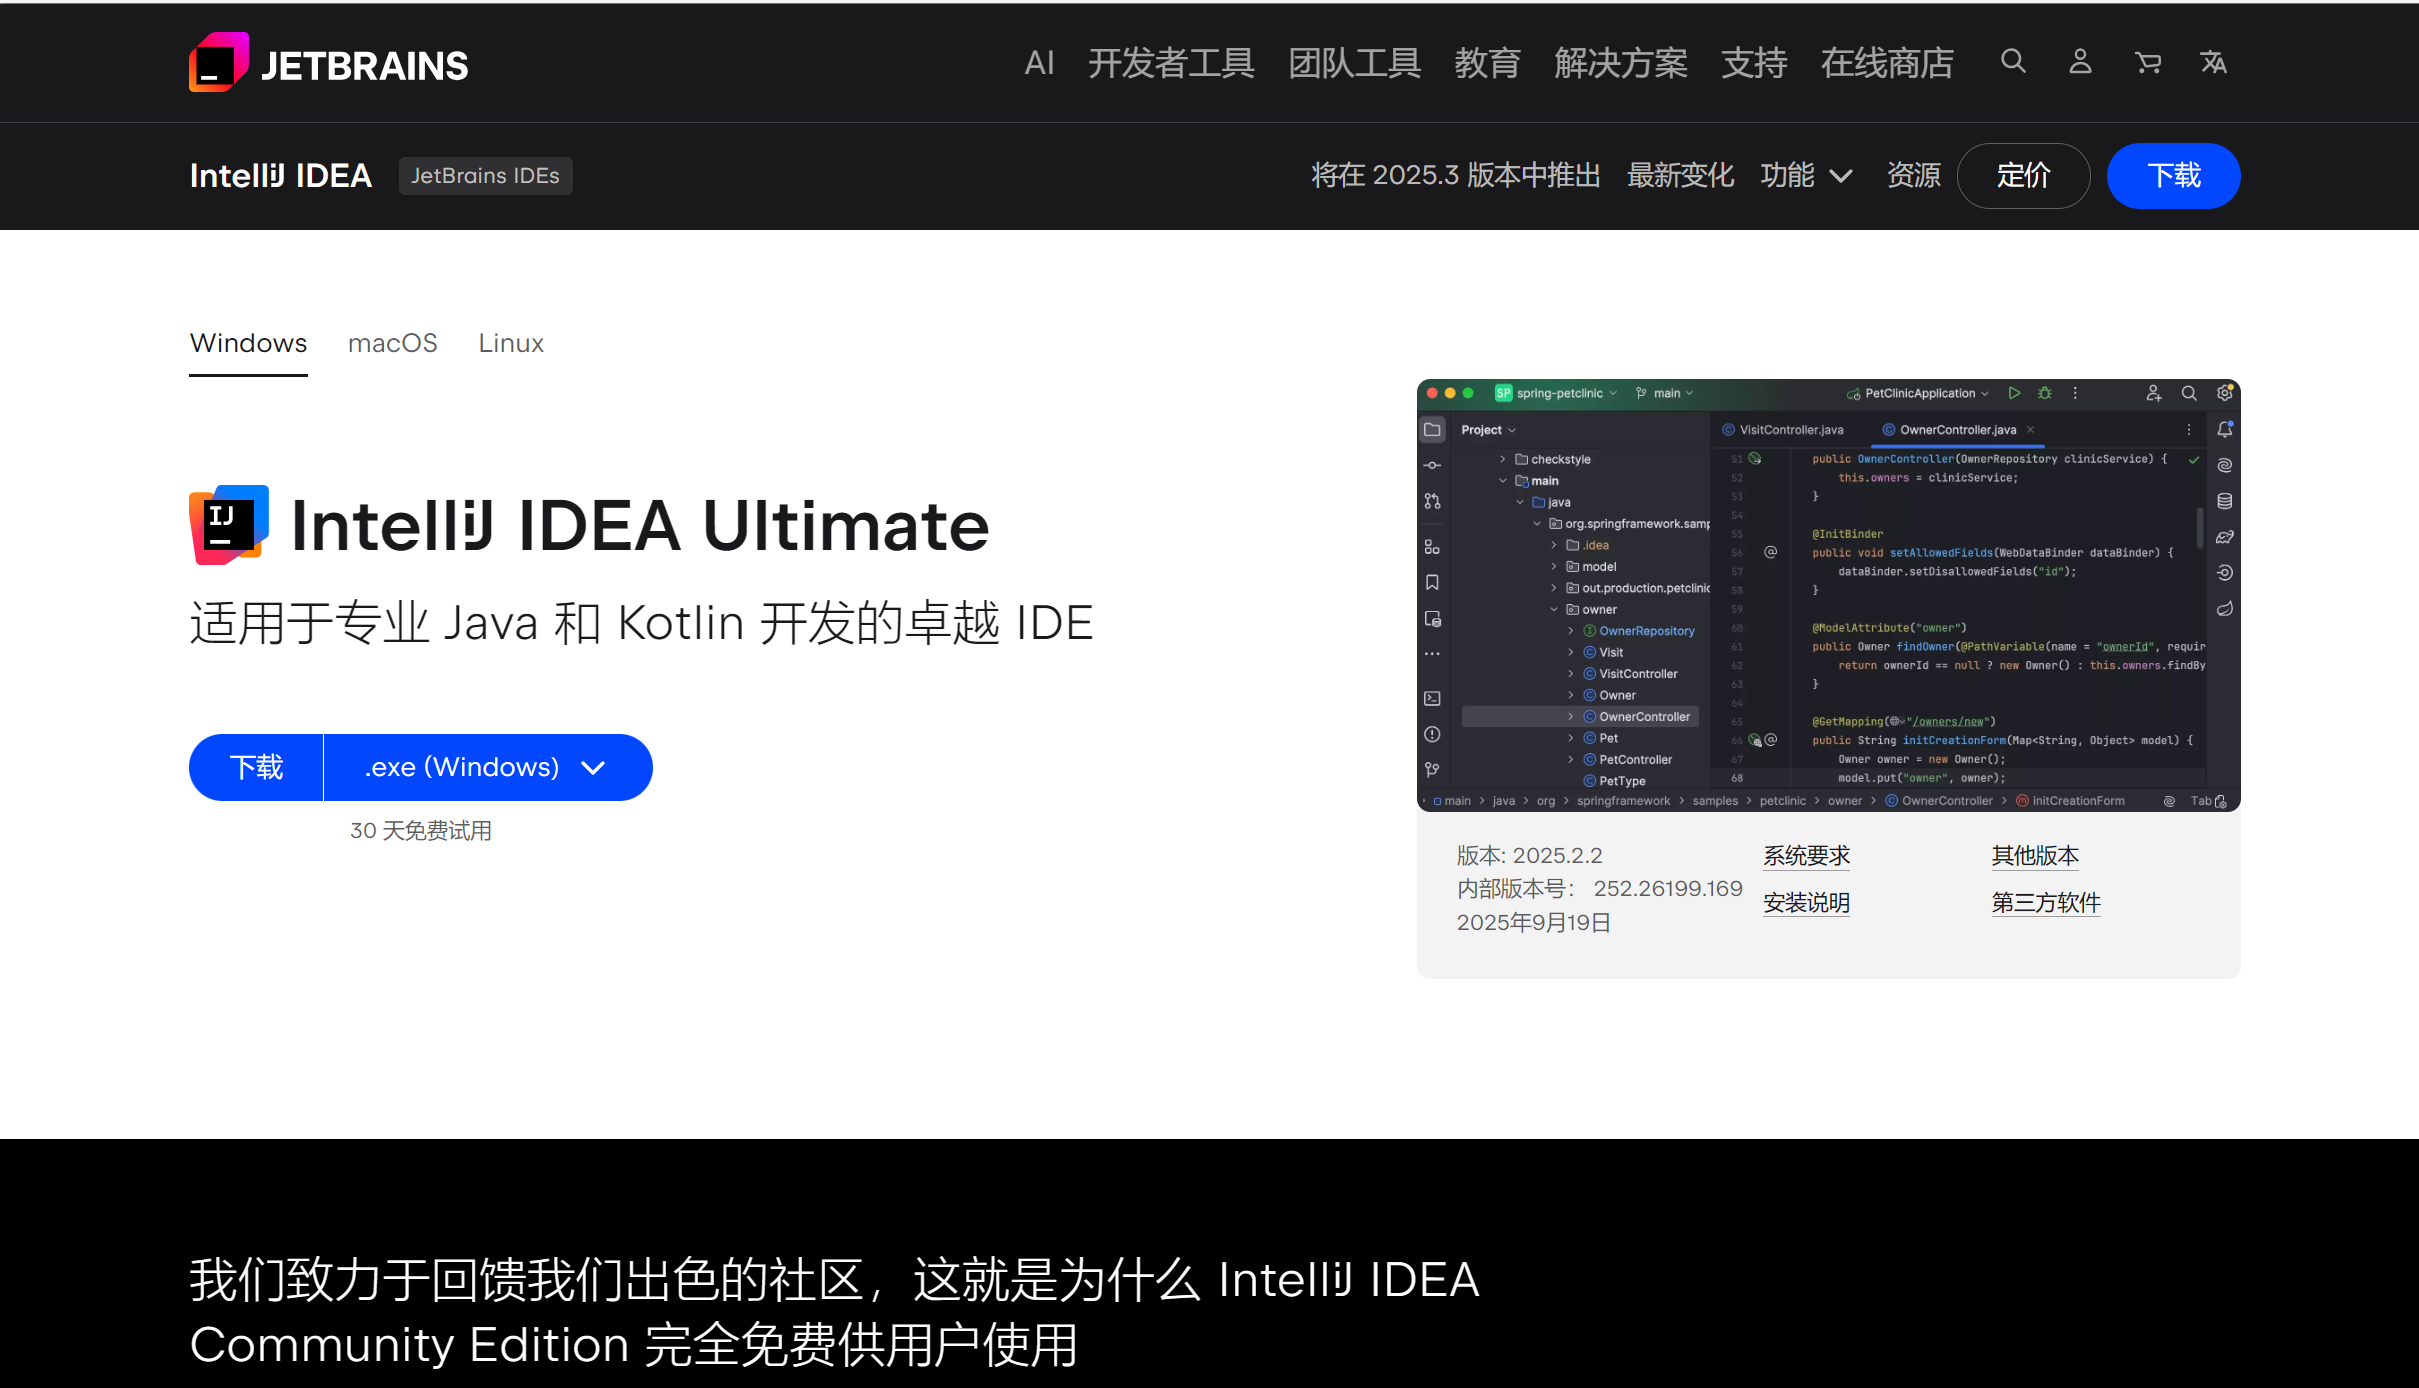
Task: Open the shopping cart icon
Action: (x=2148, y=62)
